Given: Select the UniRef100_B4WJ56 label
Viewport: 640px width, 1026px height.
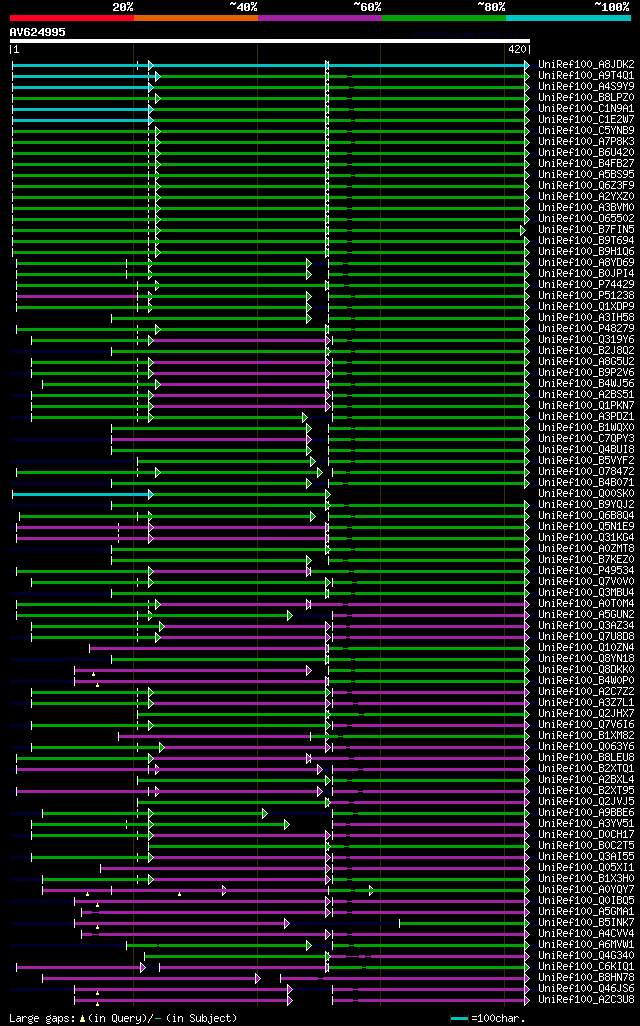Looking at the screenshot, I should point(586,383).
